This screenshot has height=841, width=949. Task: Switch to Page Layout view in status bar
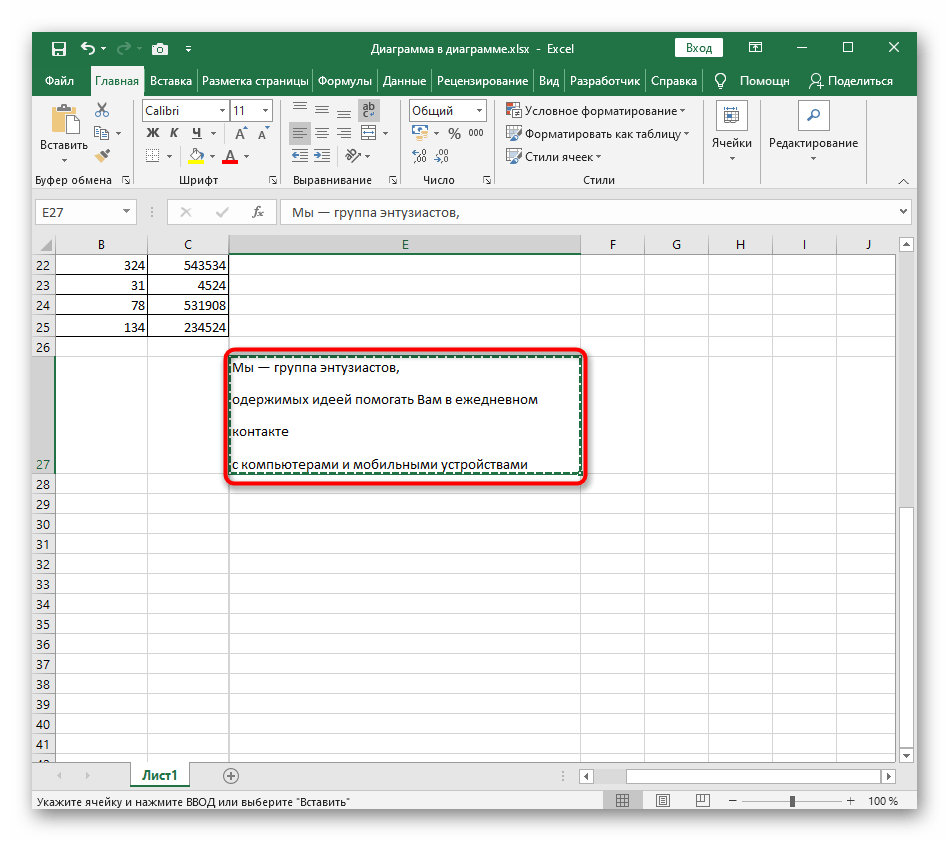(x=661, y=801)
